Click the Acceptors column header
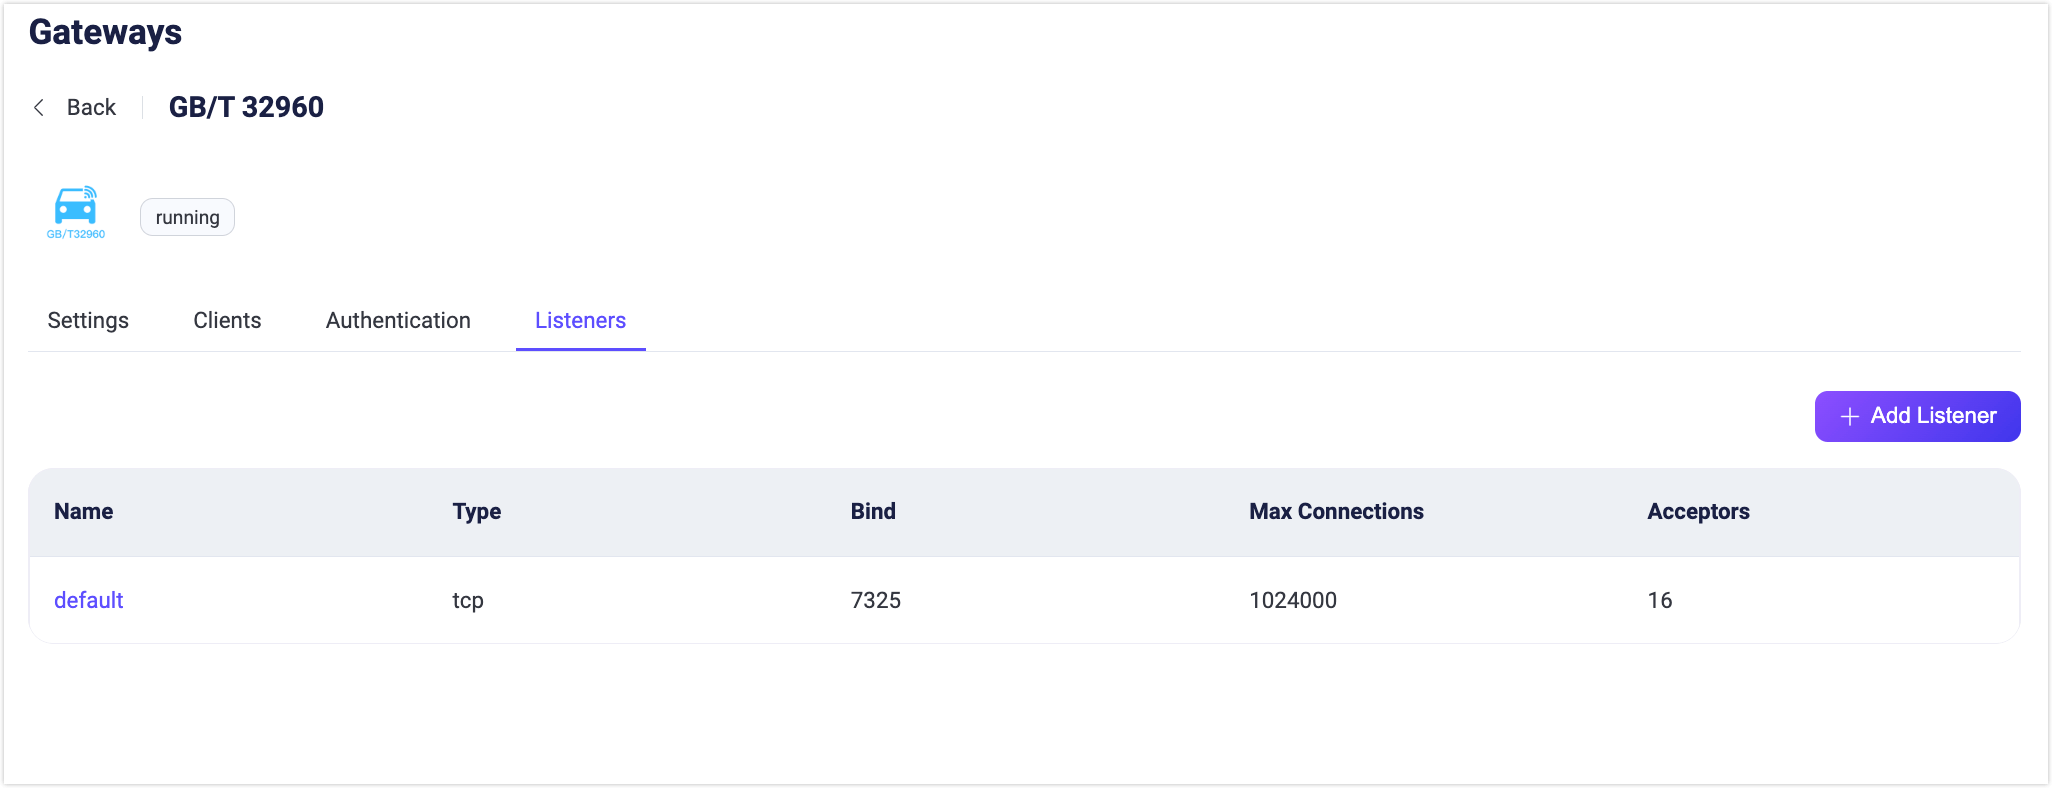Viewport: 2052px width, 788px height. 1698,512
